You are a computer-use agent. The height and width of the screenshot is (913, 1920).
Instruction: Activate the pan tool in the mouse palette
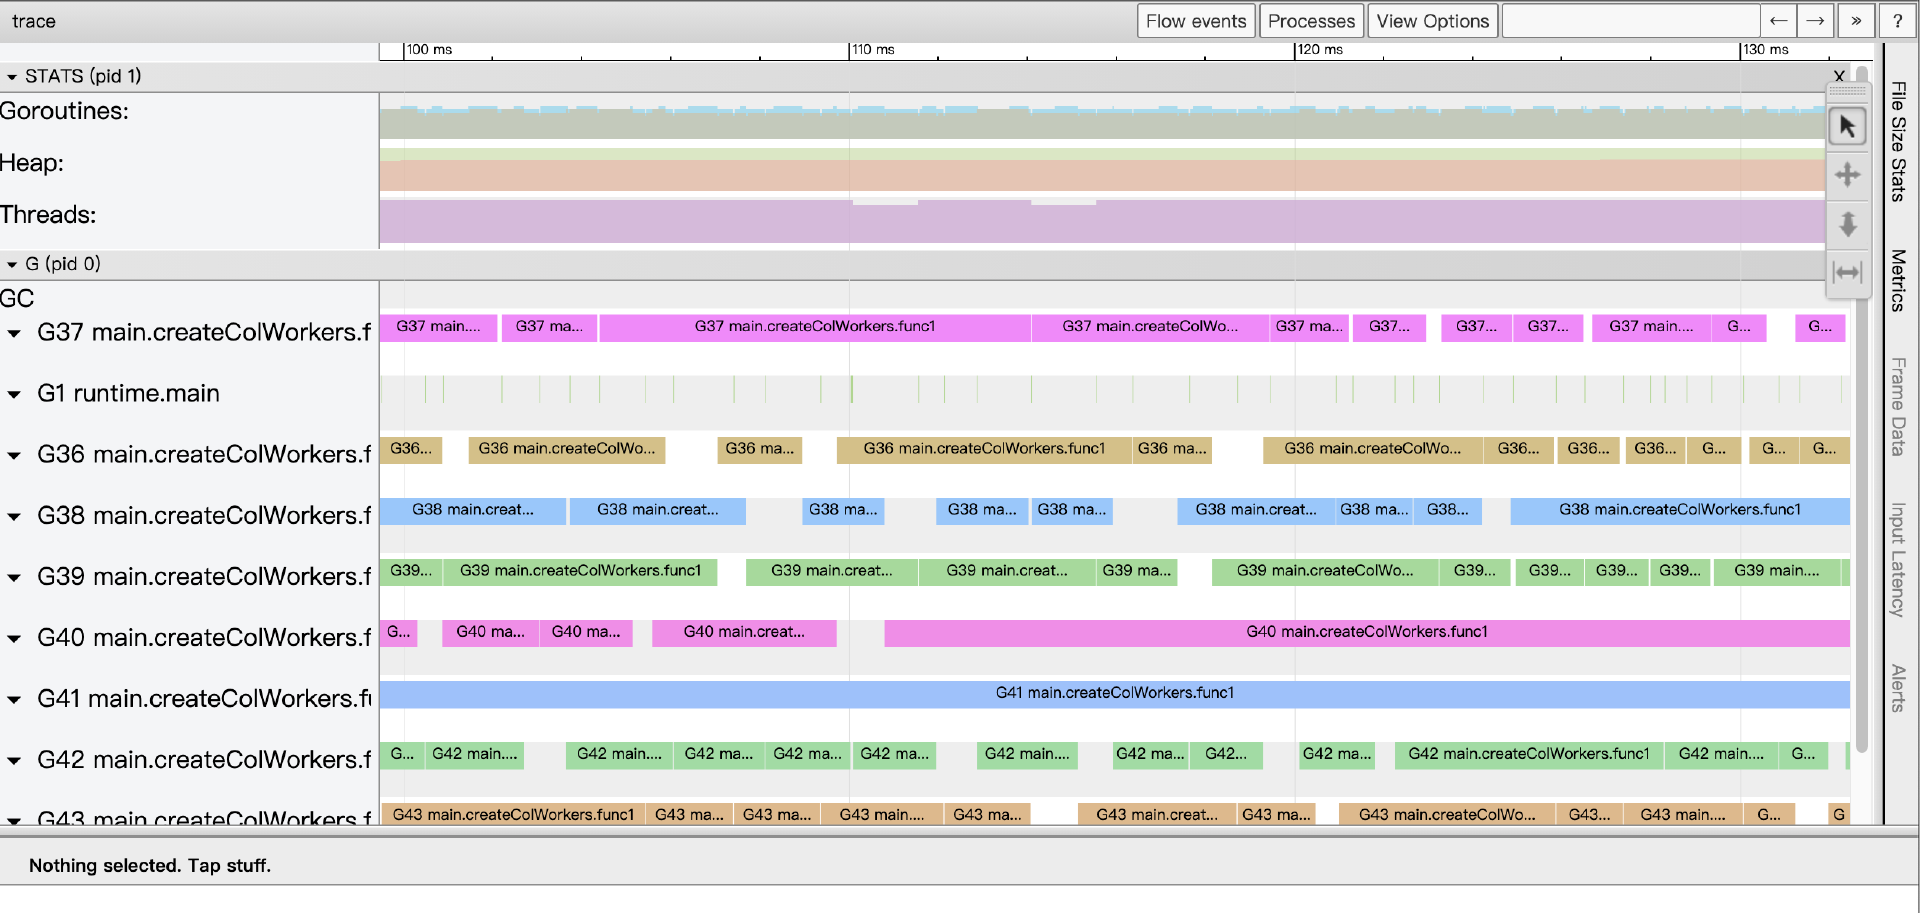click(1847, 175)
